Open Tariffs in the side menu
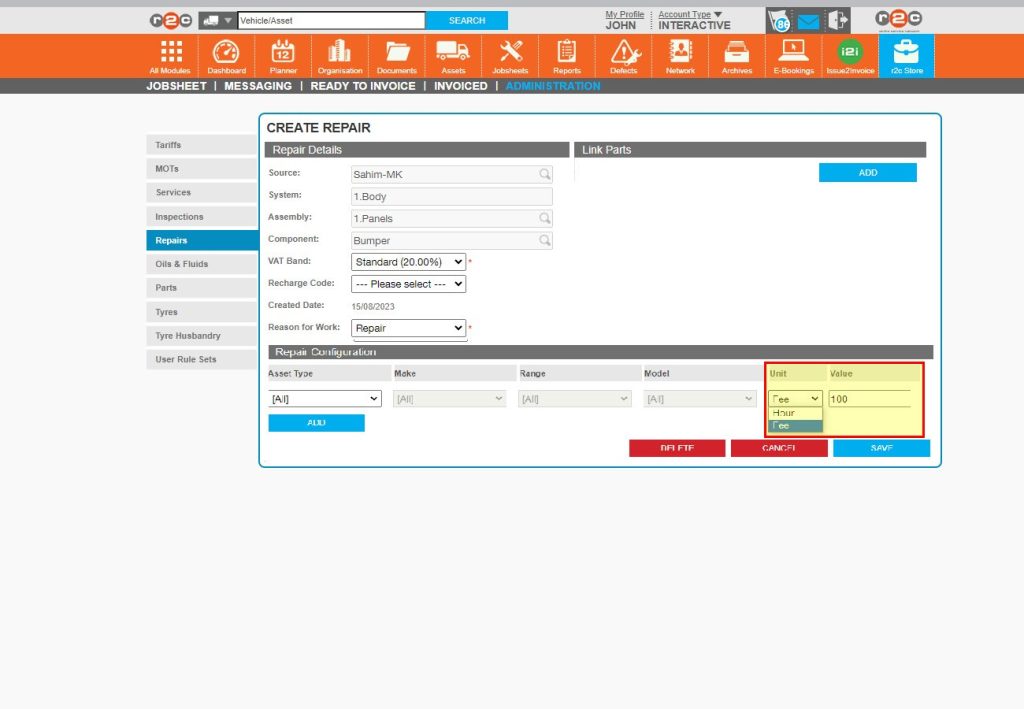The width and height of the screenshot is (1024, 709). point(202,145)
